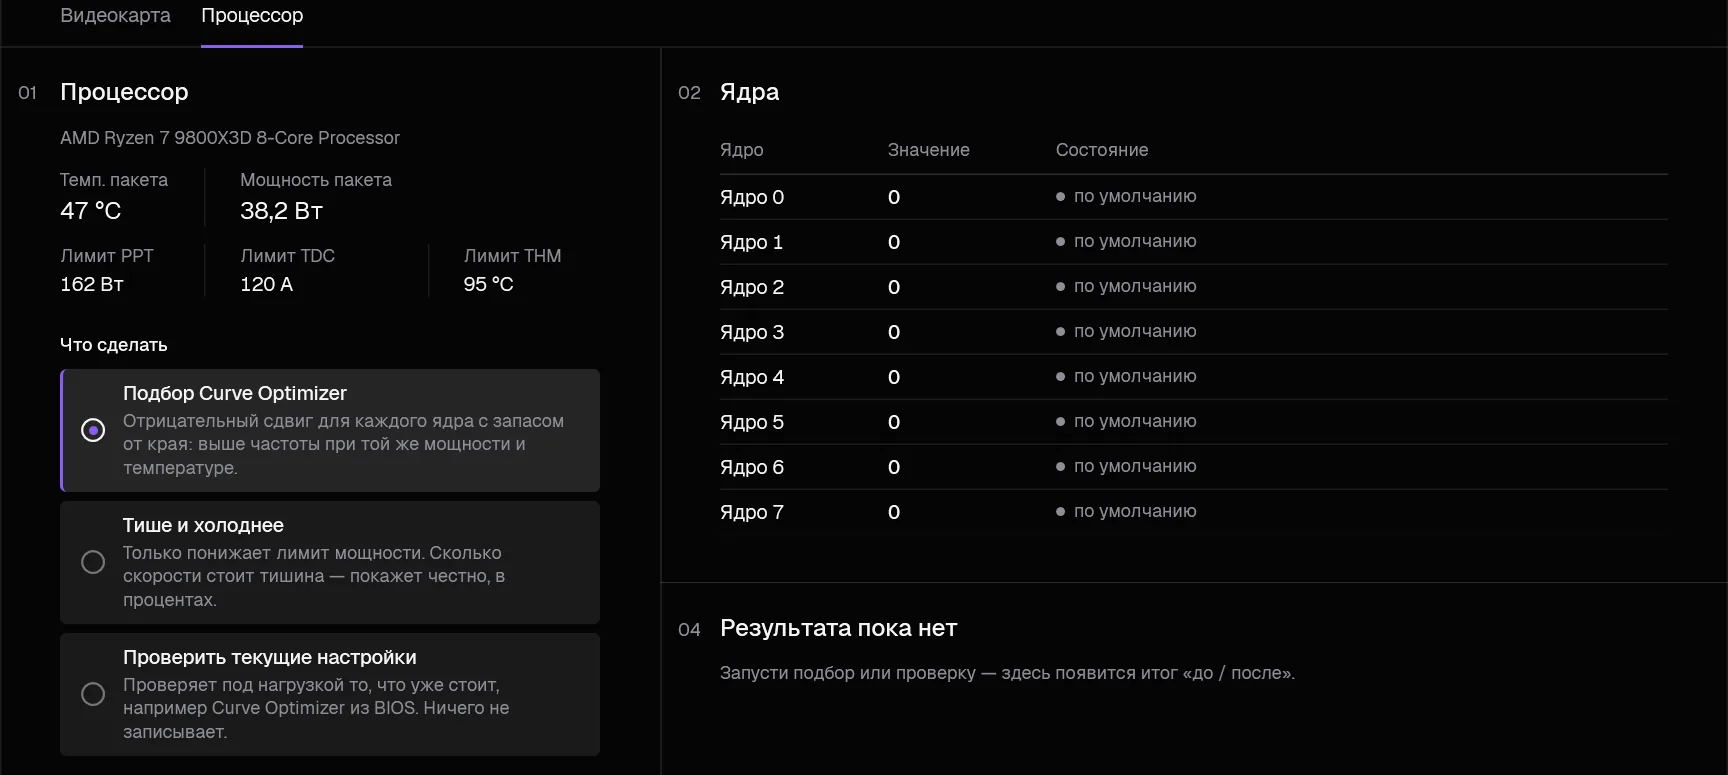
Task: Click the Ядро 1 status dot icon
Action: coord(1060,242)
